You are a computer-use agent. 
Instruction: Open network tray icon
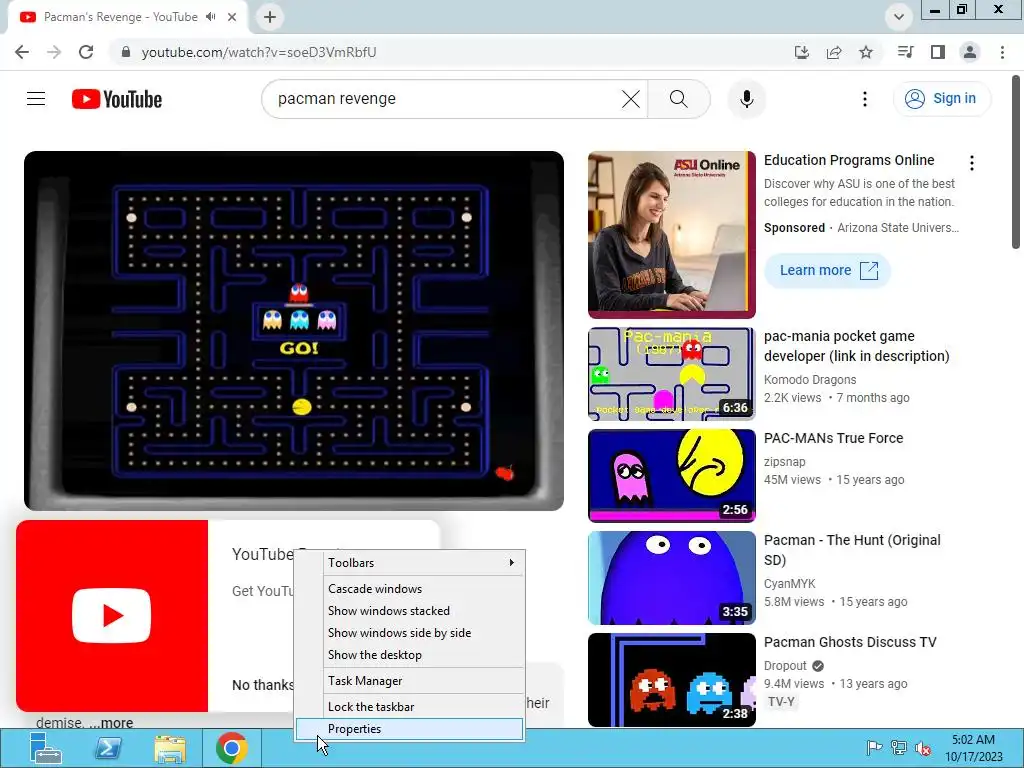pyautogui.click(x=899, y=748)
